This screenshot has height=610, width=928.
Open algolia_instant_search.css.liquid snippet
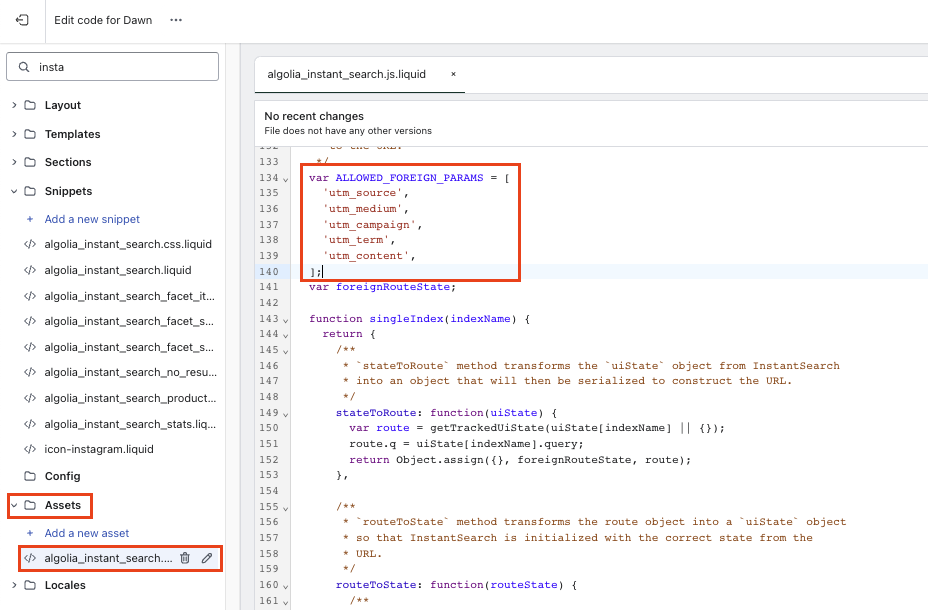(x=128, y=244)
